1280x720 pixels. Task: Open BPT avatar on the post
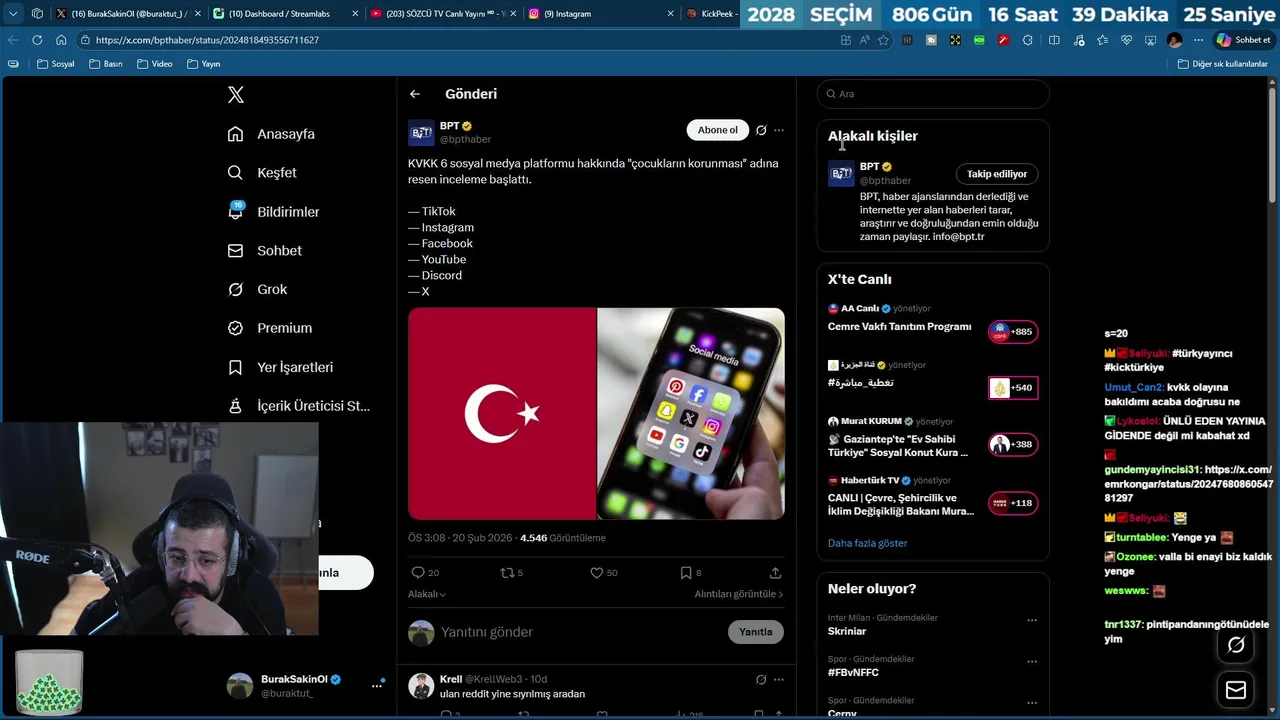(x=421, y=133)
